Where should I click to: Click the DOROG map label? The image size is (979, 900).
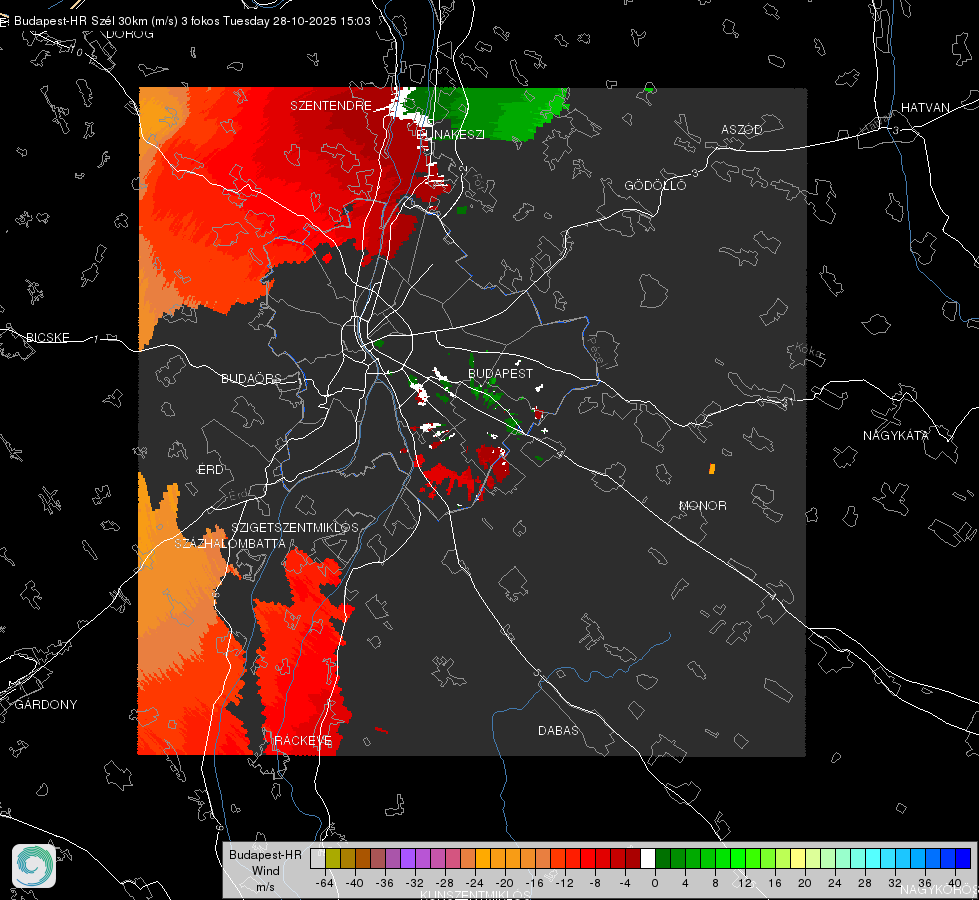[x=130, y=34]
